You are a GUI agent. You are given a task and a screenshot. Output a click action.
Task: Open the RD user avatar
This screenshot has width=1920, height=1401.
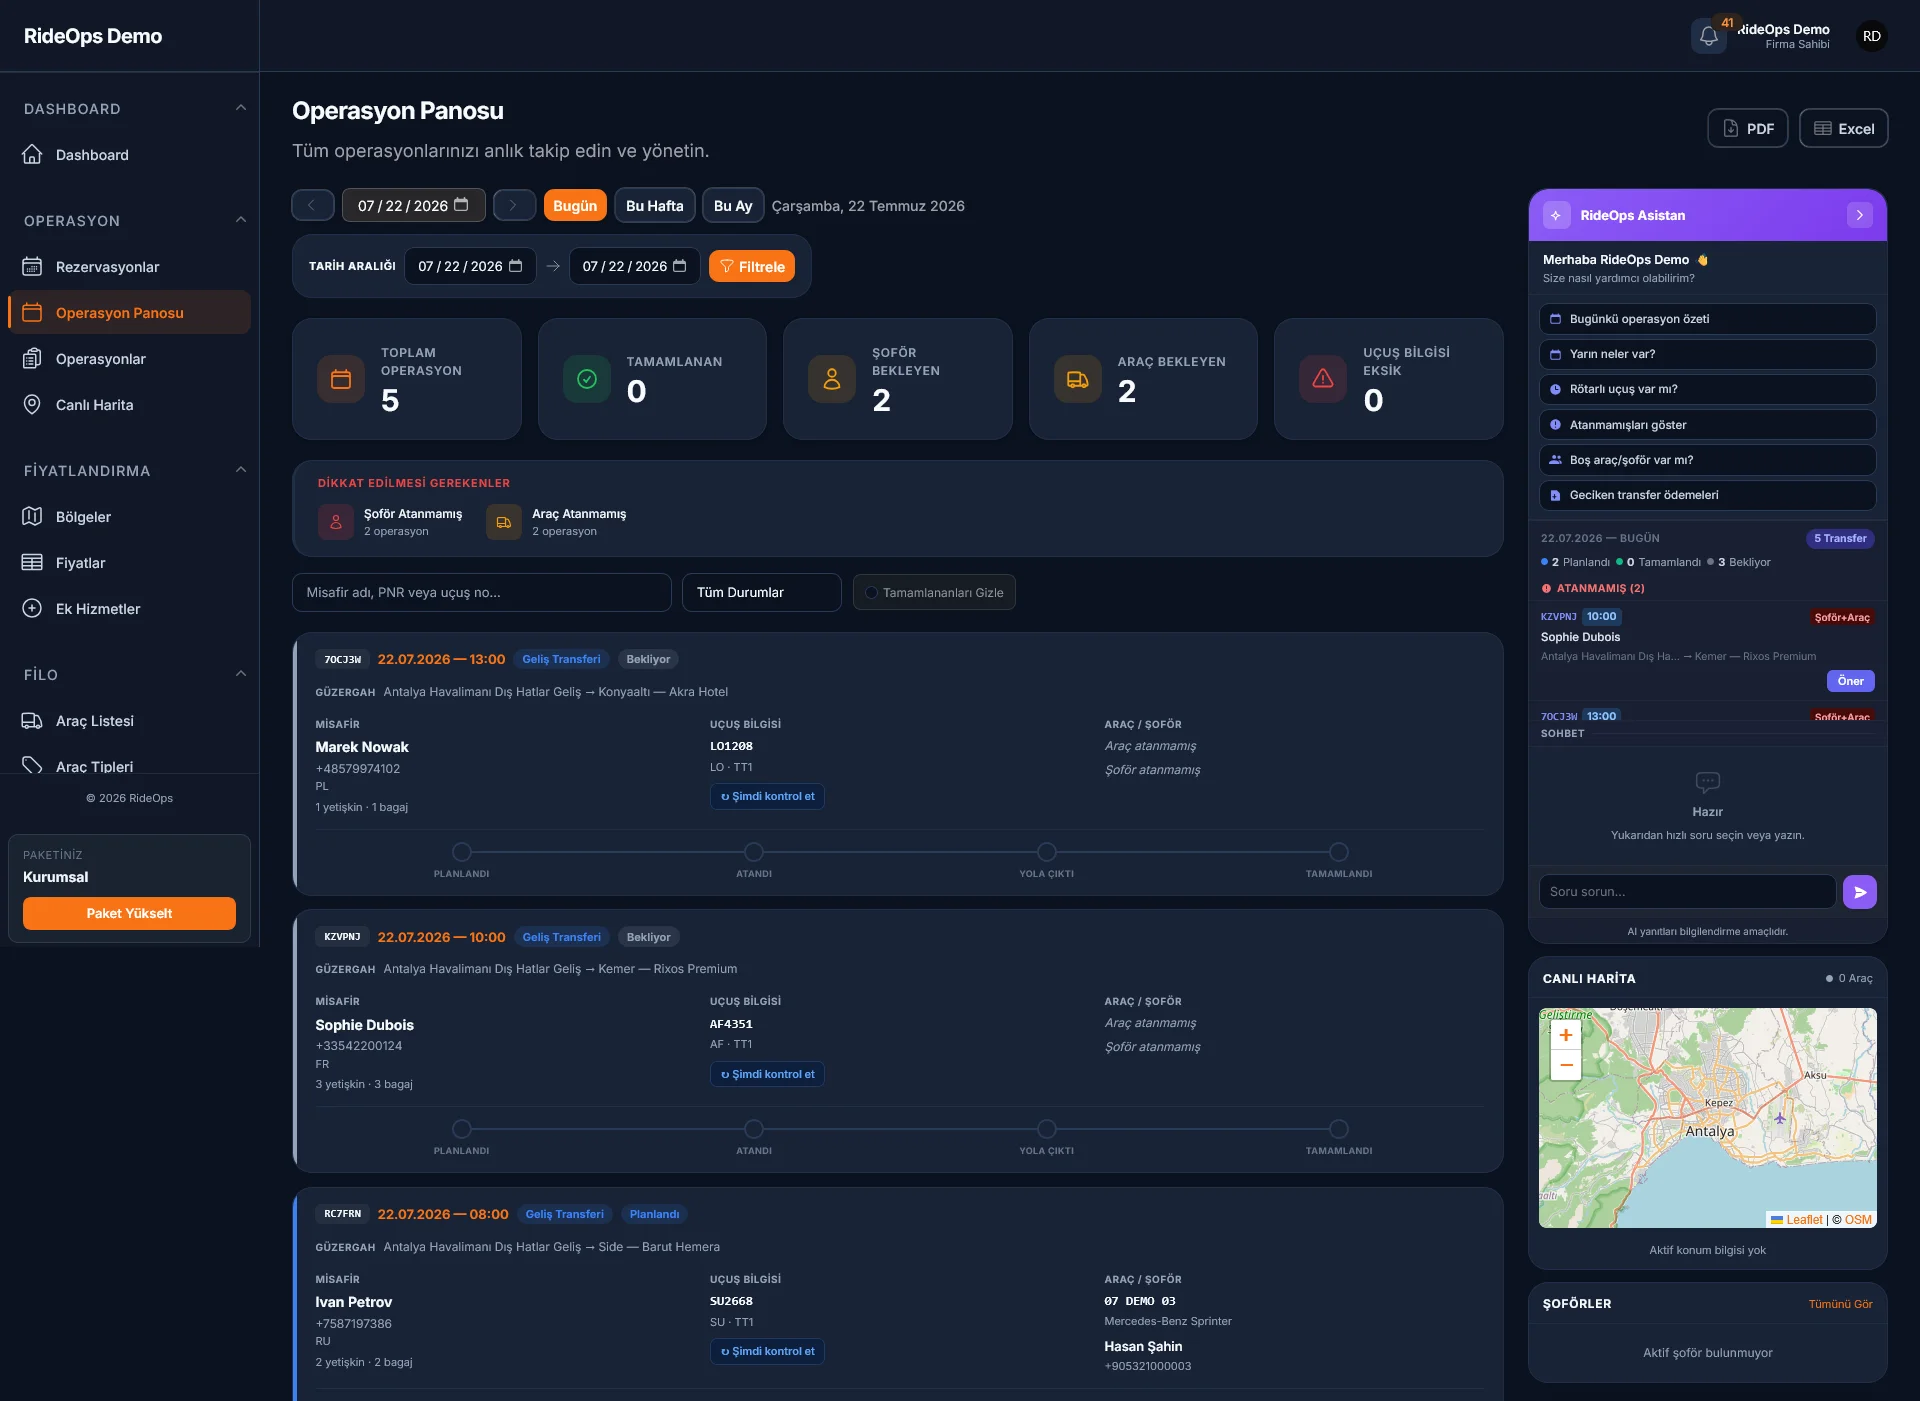1871,36
